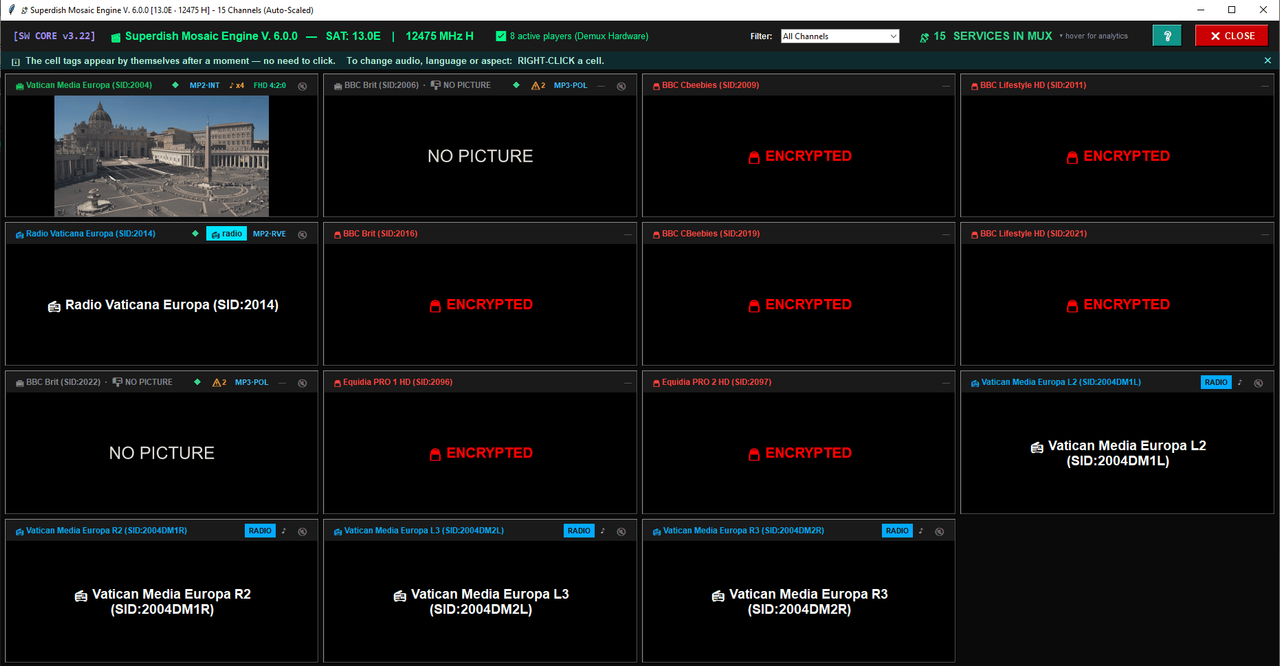The height and width of the screenshot is (666, 1280).
Task: Click the green diamond on BBC Brit SID:2006
Action: click(516, 86)
